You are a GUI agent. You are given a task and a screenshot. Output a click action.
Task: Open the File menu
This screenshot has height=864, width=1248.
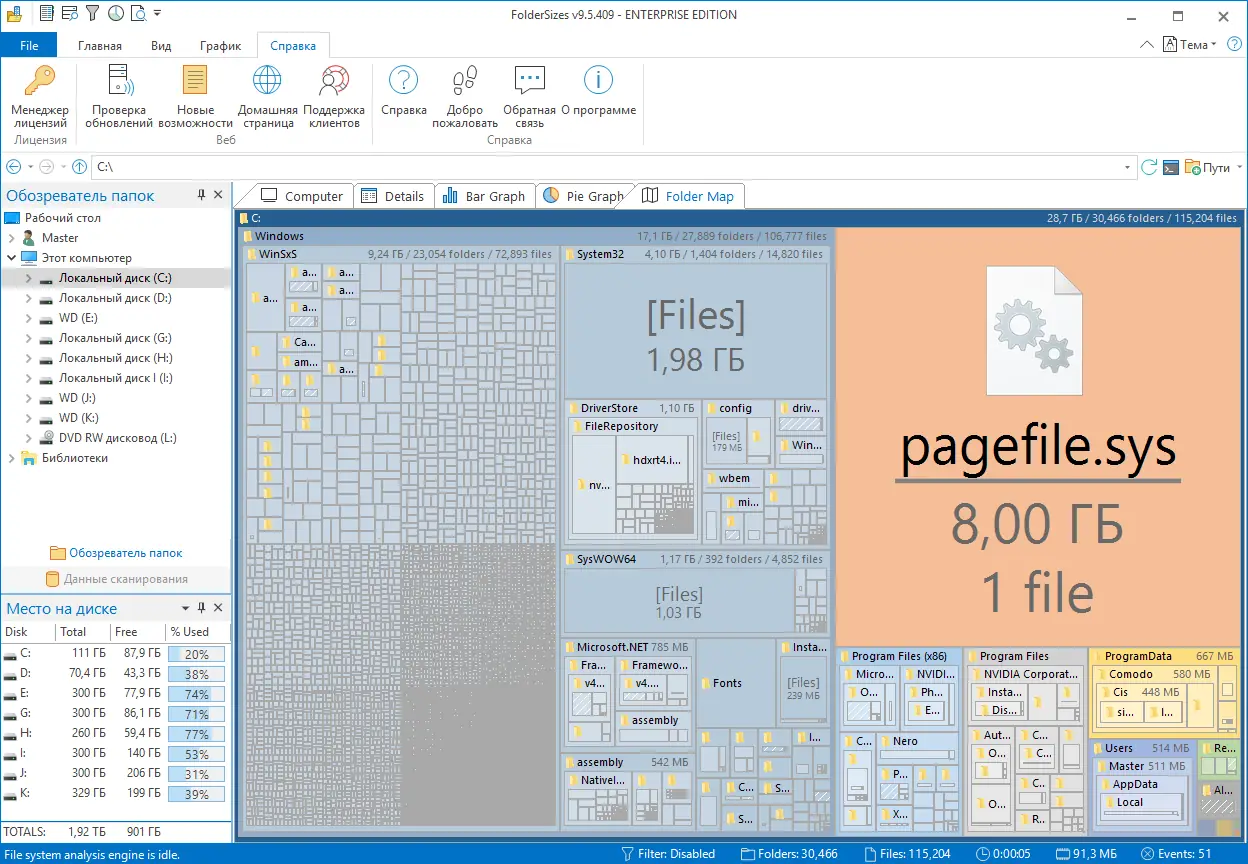[29, 45]
